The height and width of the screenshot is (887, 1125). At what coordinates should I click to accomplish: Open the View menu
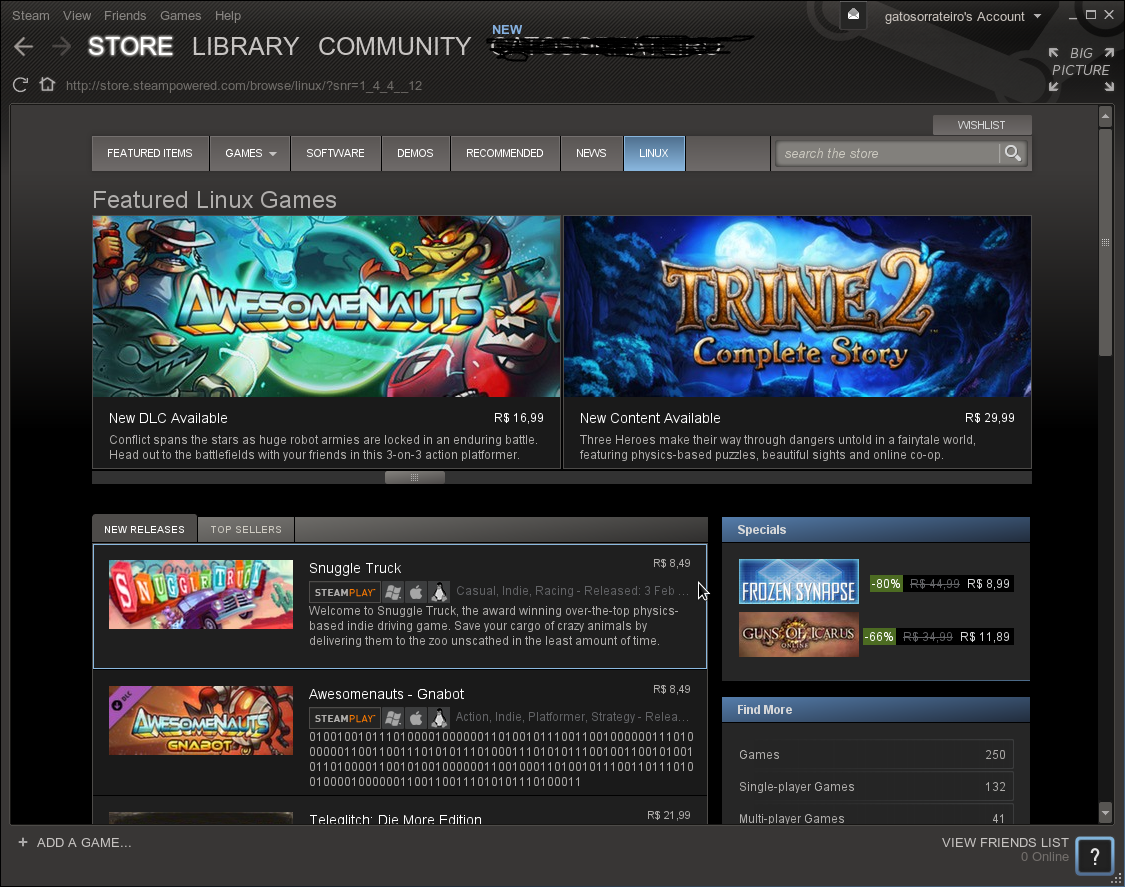[77, 15]
